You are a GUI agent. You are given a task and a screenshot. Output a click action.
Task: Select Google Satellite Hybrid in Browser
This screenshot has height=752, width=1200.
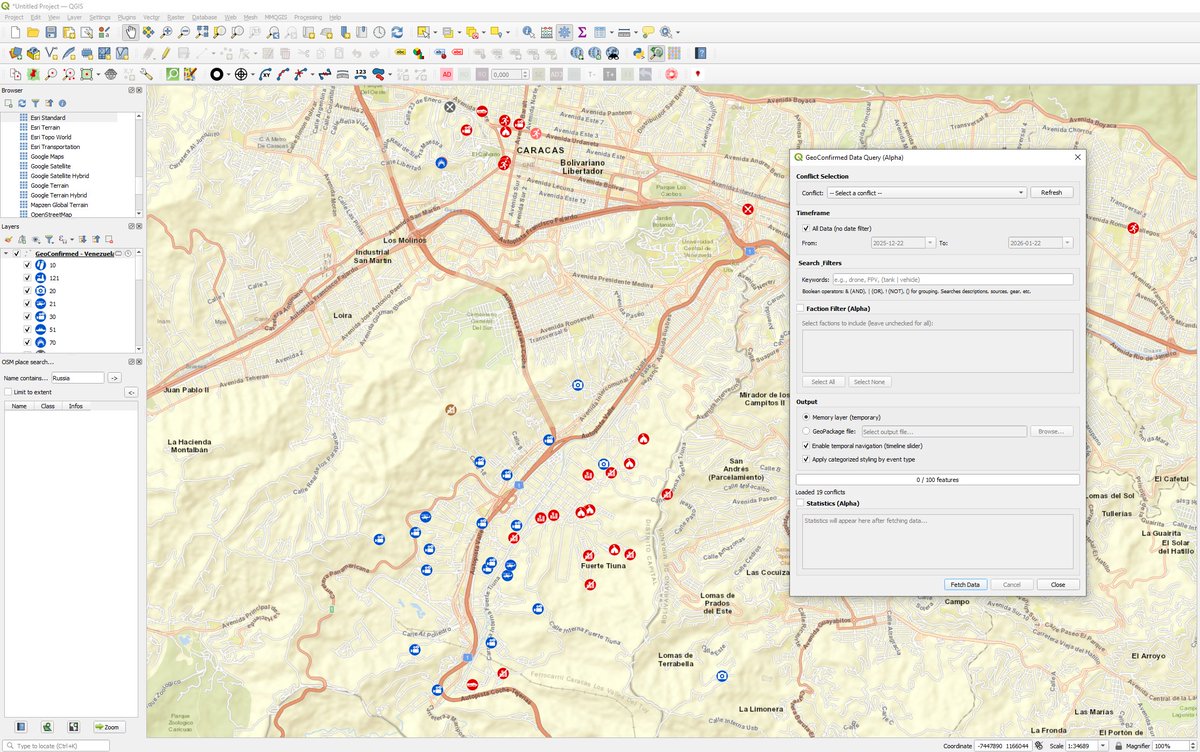pos(59,175)
